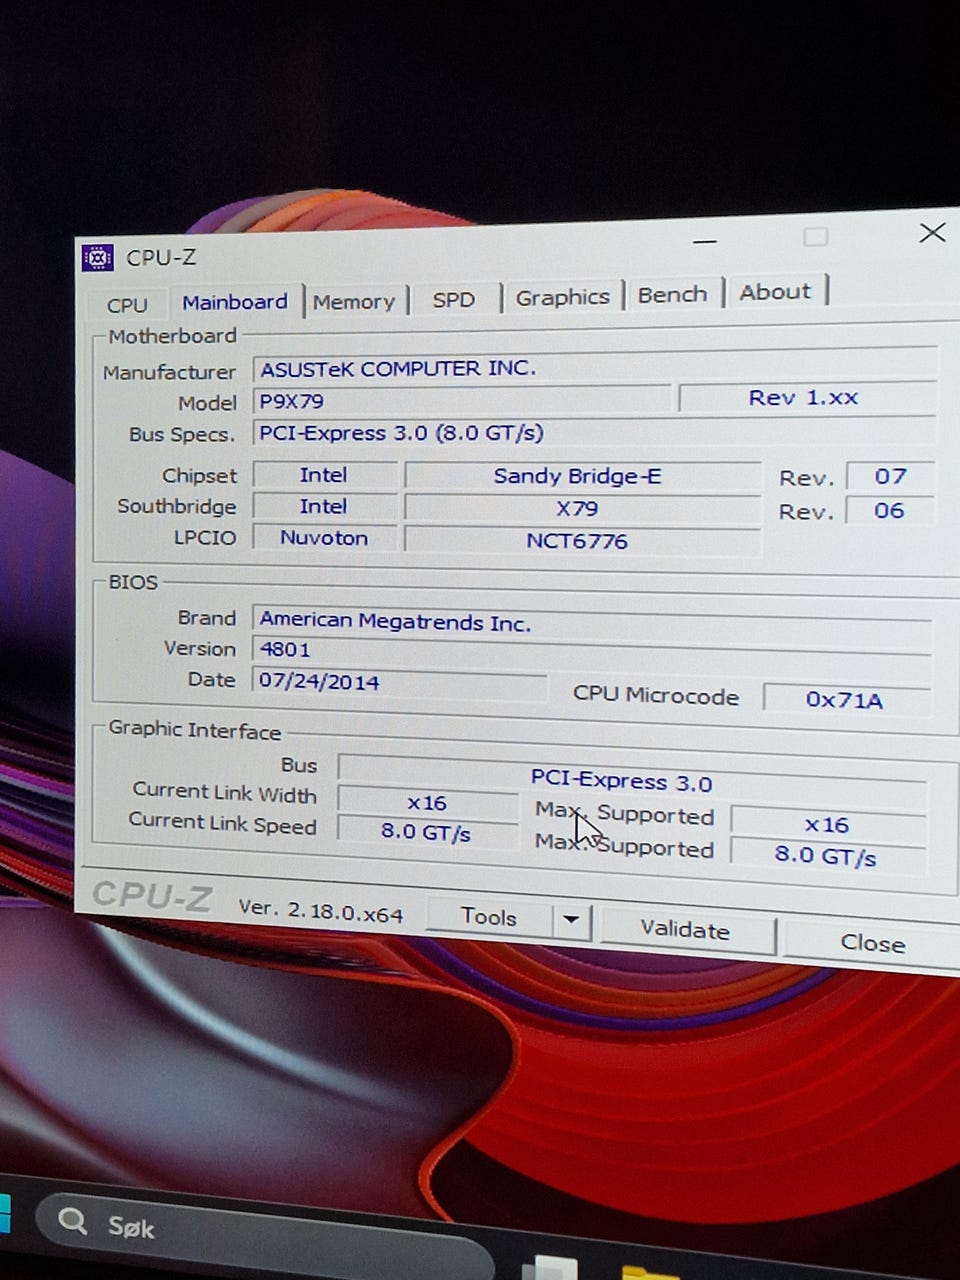960x1280 pixels.
Task: Click the Max. Supported speed '8.0 GT/s' field
Action: pyautogui.click(x=827, y=856)
